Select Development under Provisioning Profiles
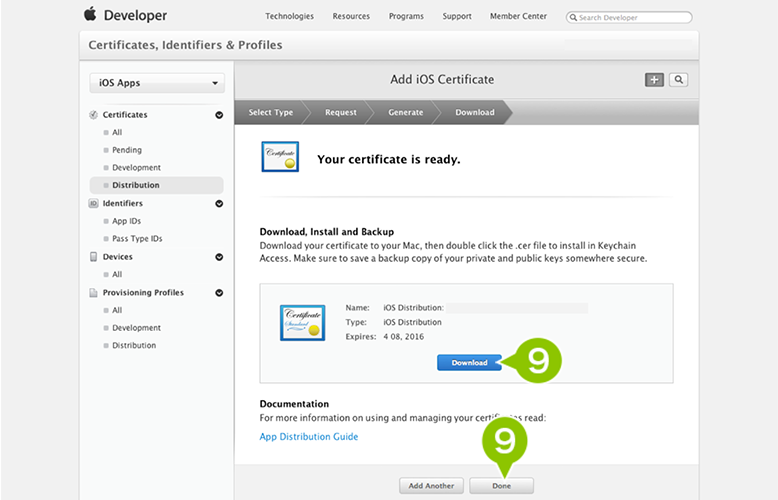The height and width of the screenshot is (500, 778). 136,328
